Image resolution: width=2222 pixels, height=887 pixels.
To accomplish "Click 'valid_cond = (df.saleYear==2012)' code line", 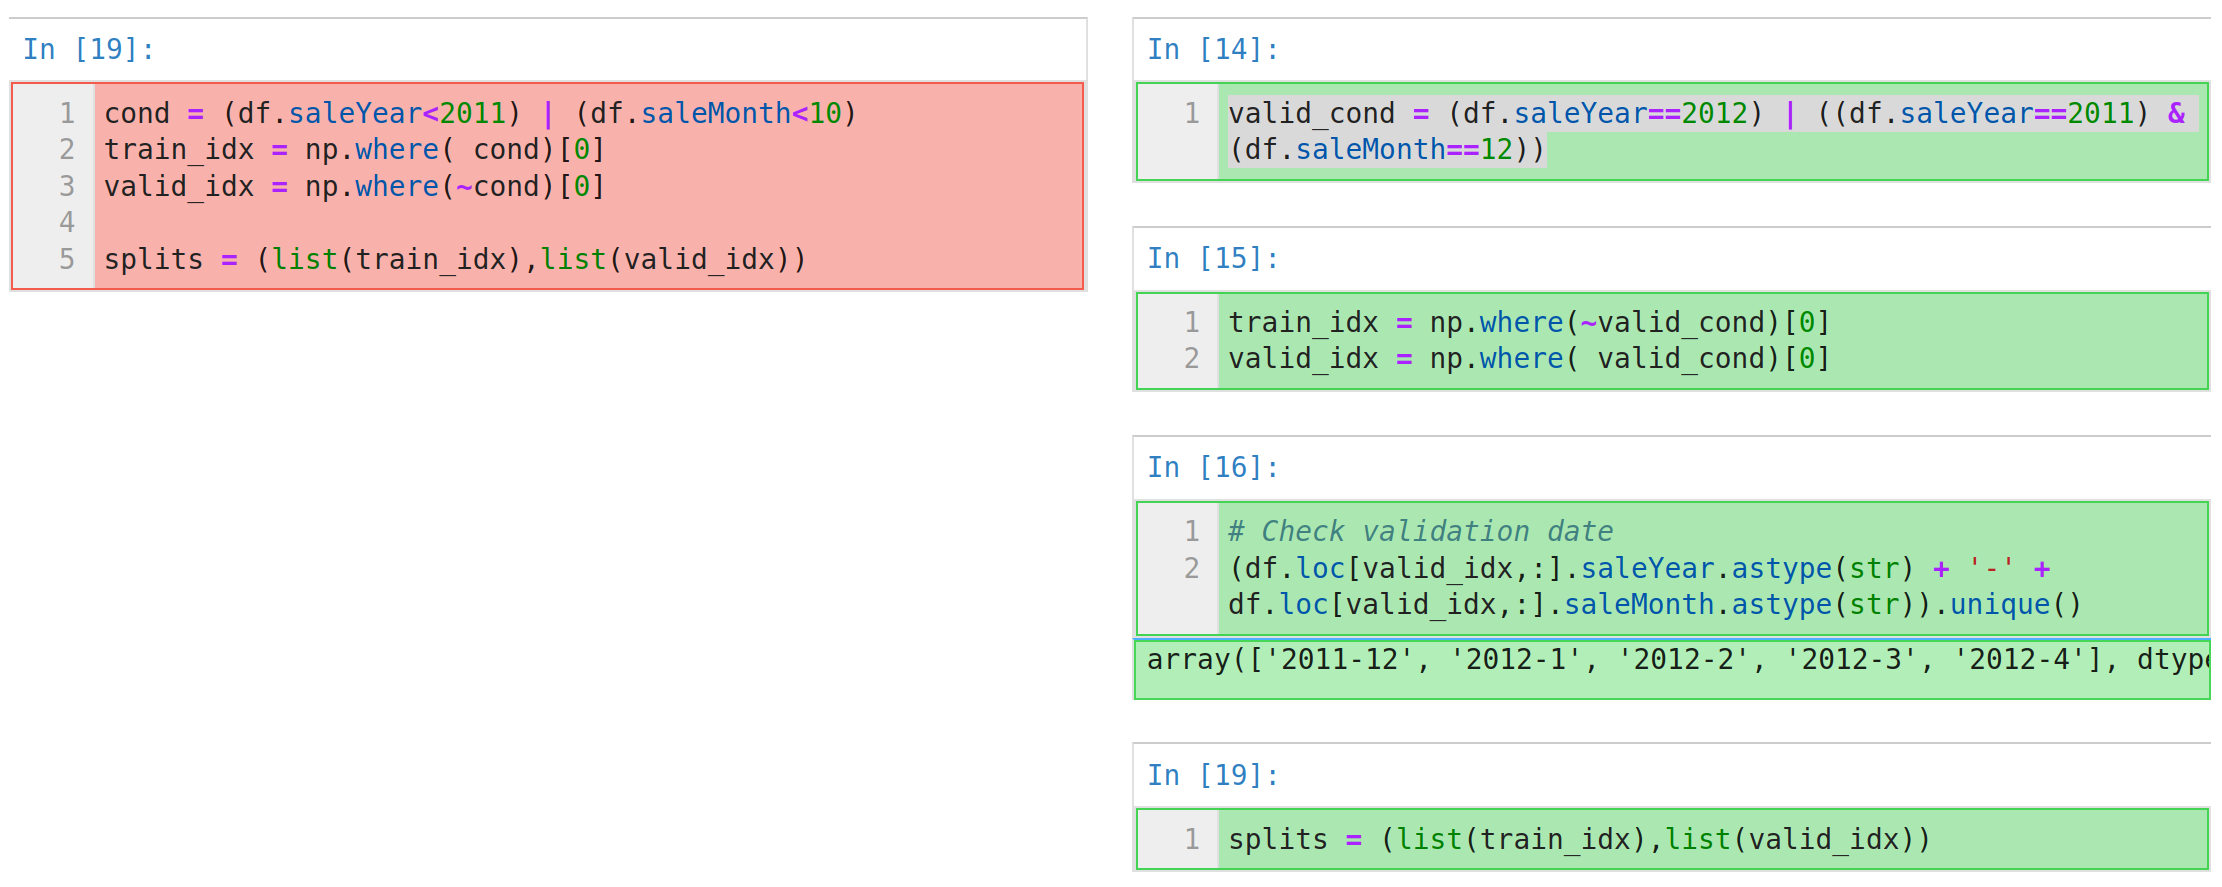I will coord(1707,113).
